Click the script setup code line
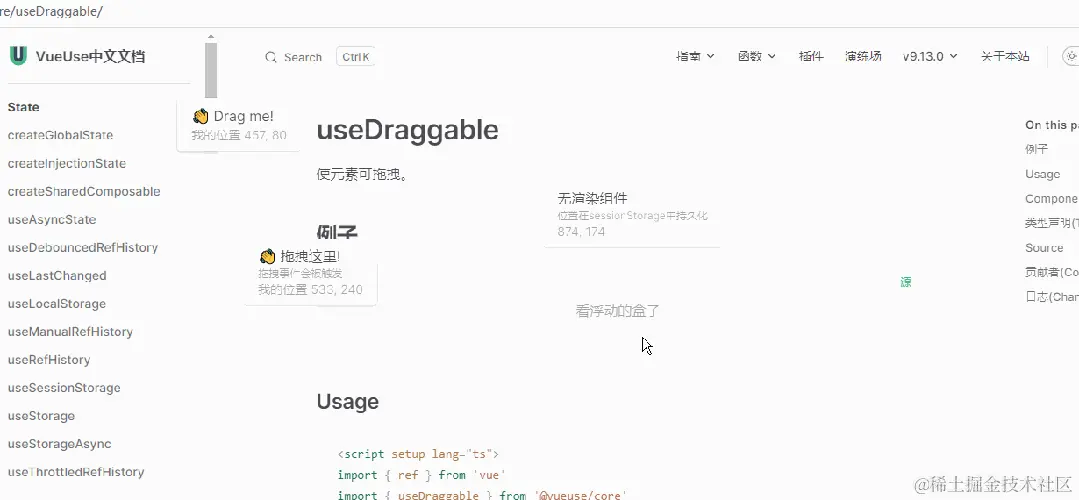 coord(418,455)
